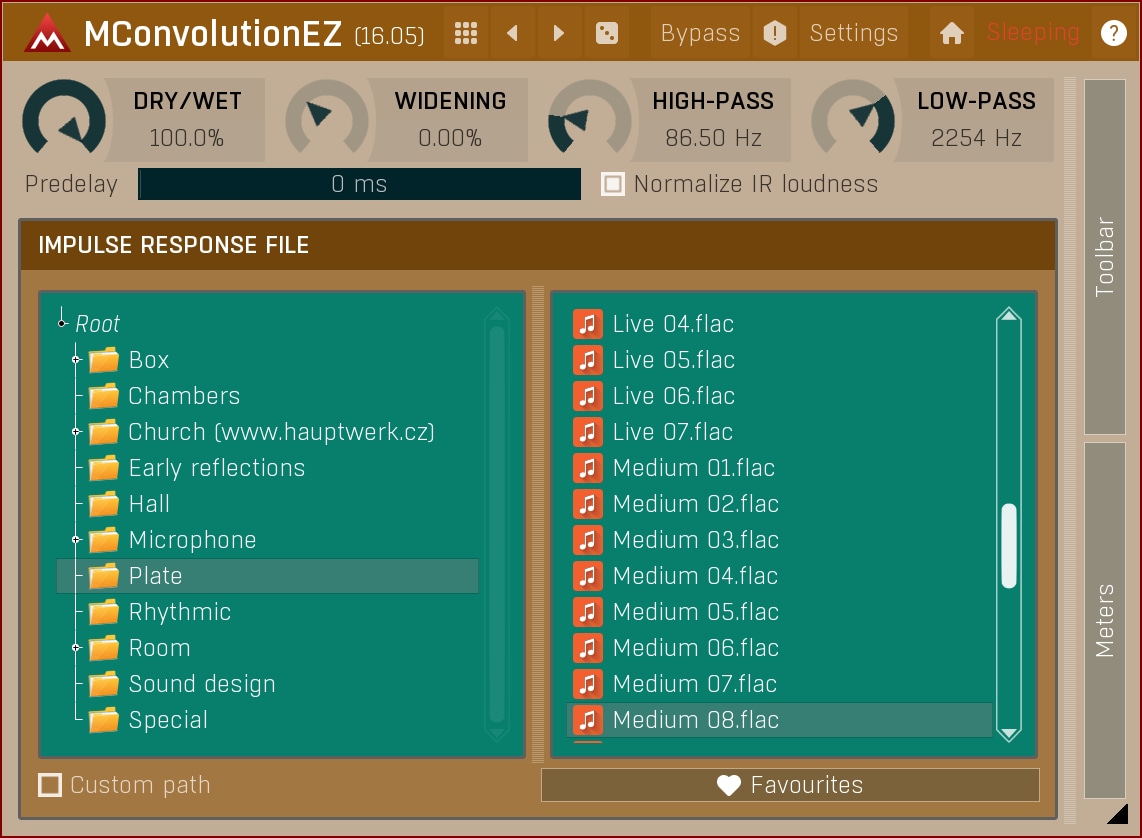
Task: Click the Predelay 0 ms slider
Action: coord(360,184)
